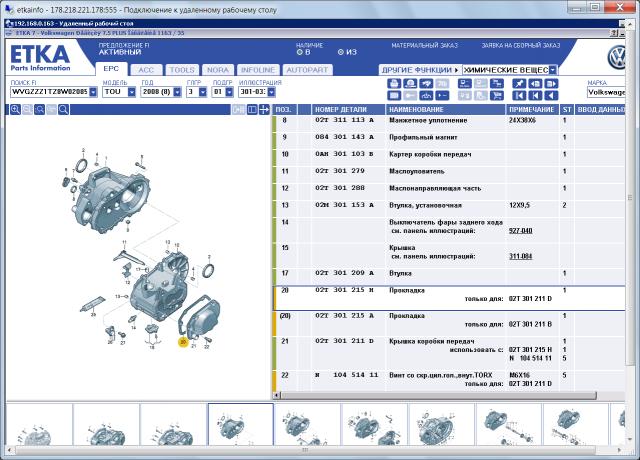Click ЗАЯВКА НА СБОРНЫЙ ЗАКАЗ header link
Viewport: 640px width, 460px height.
[521, 45]
